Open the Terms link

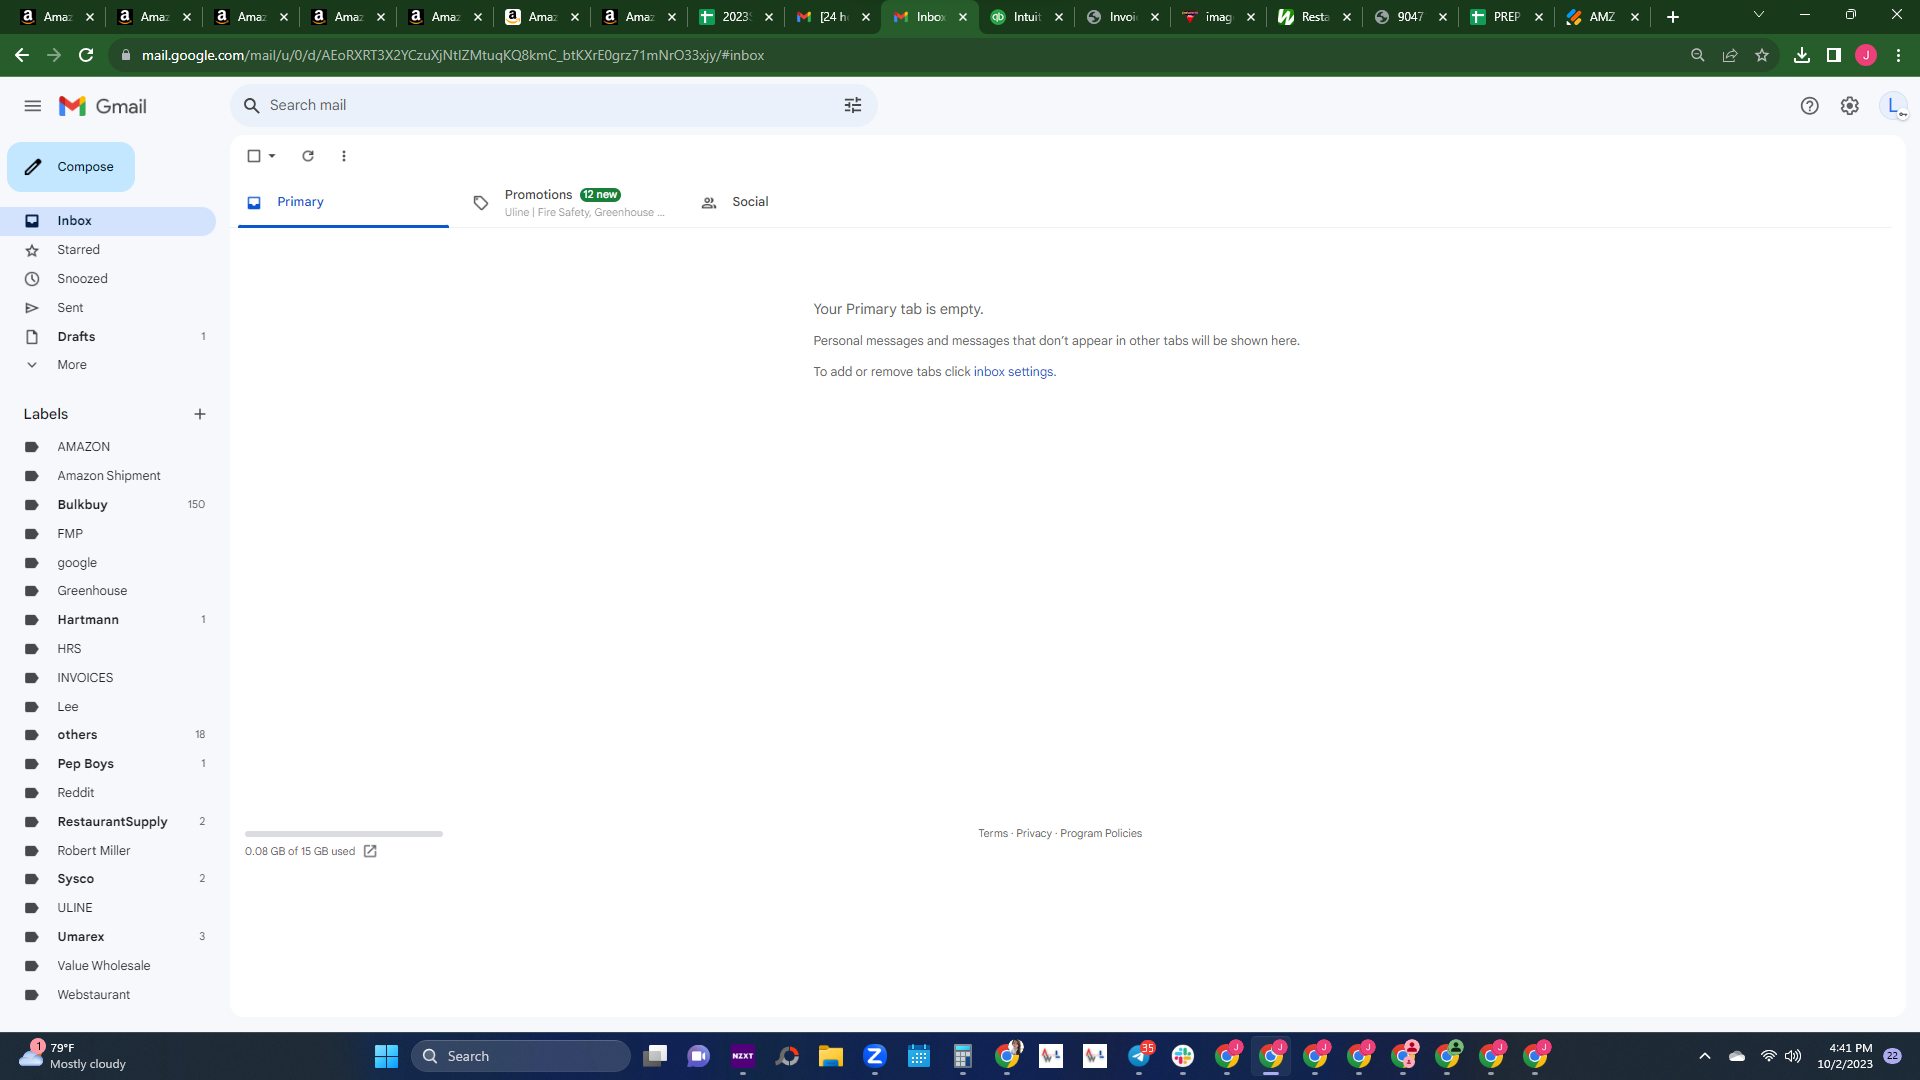tap(993, 834)
